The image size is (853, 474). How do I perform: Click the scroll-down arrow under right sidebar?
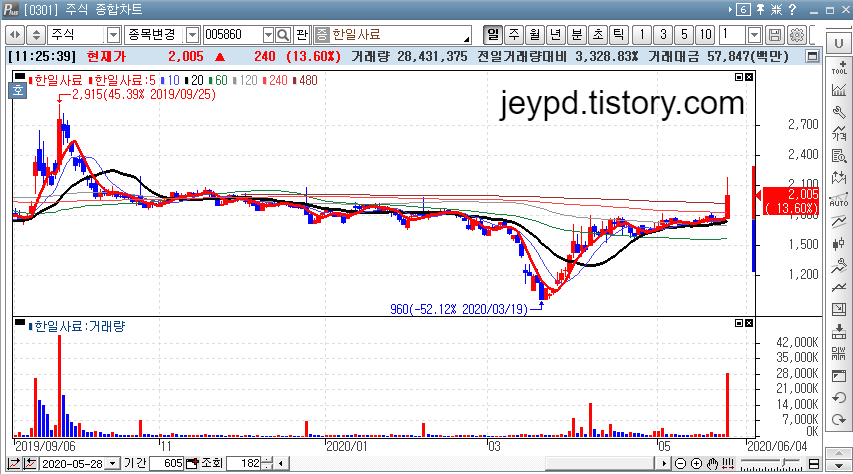[x=838, y=465]
